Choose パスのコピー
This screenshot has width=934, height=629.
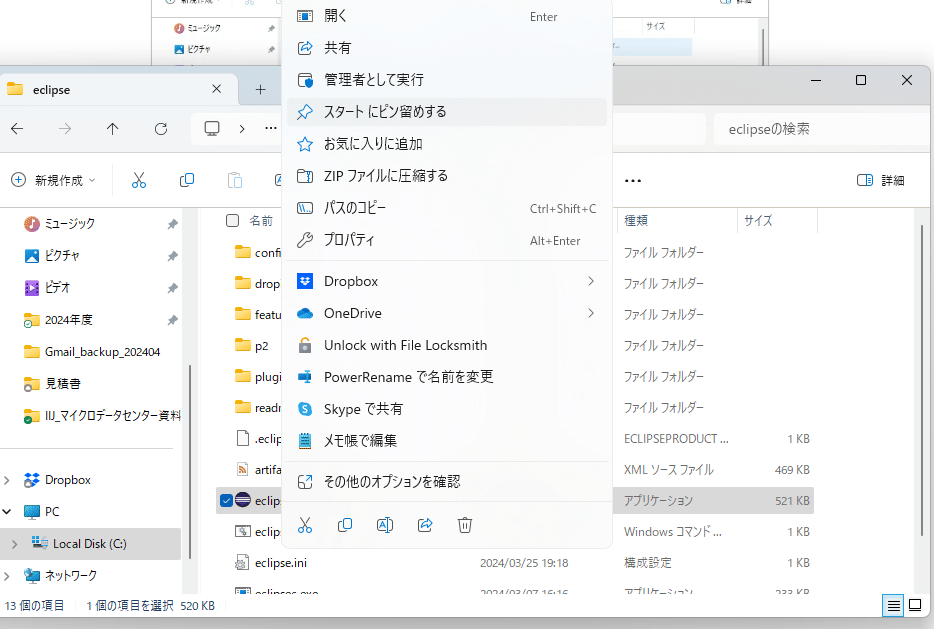pyautogui.click(x=447, y=208)
